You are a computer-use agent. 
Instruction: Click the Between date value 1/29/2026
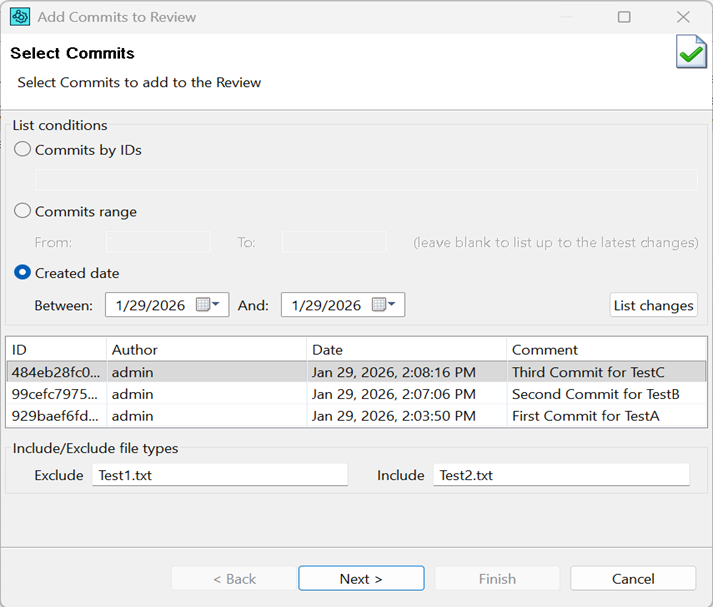[150, 305]
